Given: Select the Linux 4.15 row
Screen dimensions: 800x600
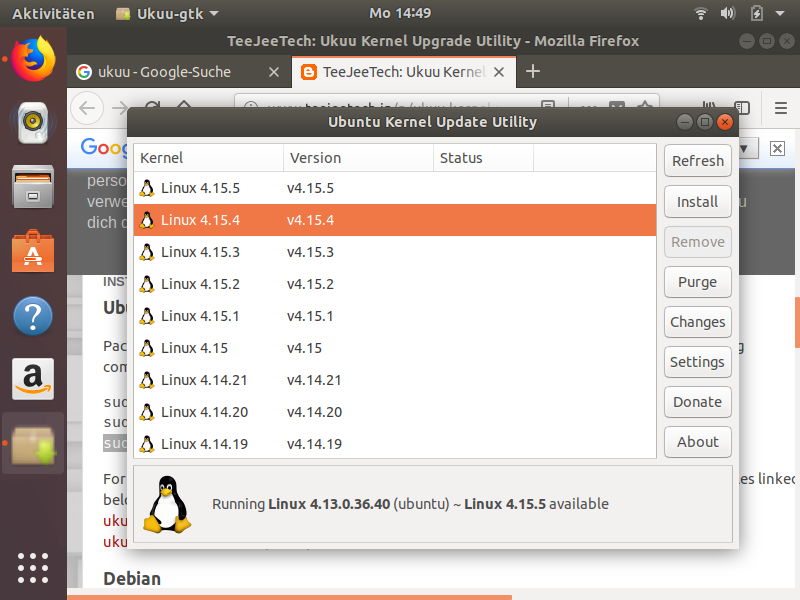Looking at the screenshot, I should (395, 348).
